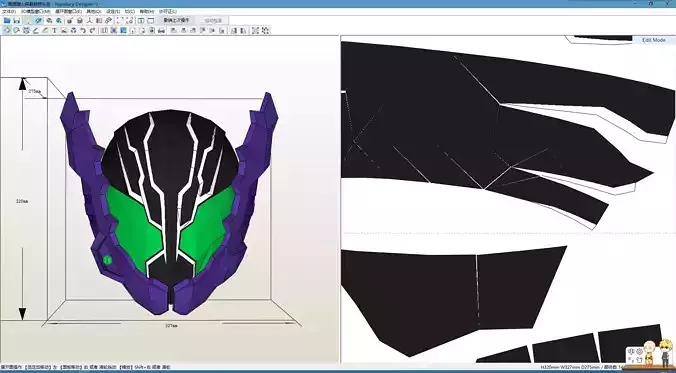Open the 文件(F) menu
This screenshot has width=676, height=373.
tap(9, 11)
